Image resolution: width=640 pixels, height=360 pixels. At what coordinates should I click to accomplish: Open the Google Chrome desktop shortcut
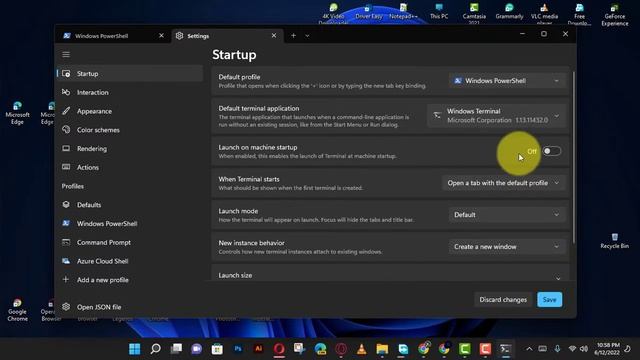(x=17, y=310)
